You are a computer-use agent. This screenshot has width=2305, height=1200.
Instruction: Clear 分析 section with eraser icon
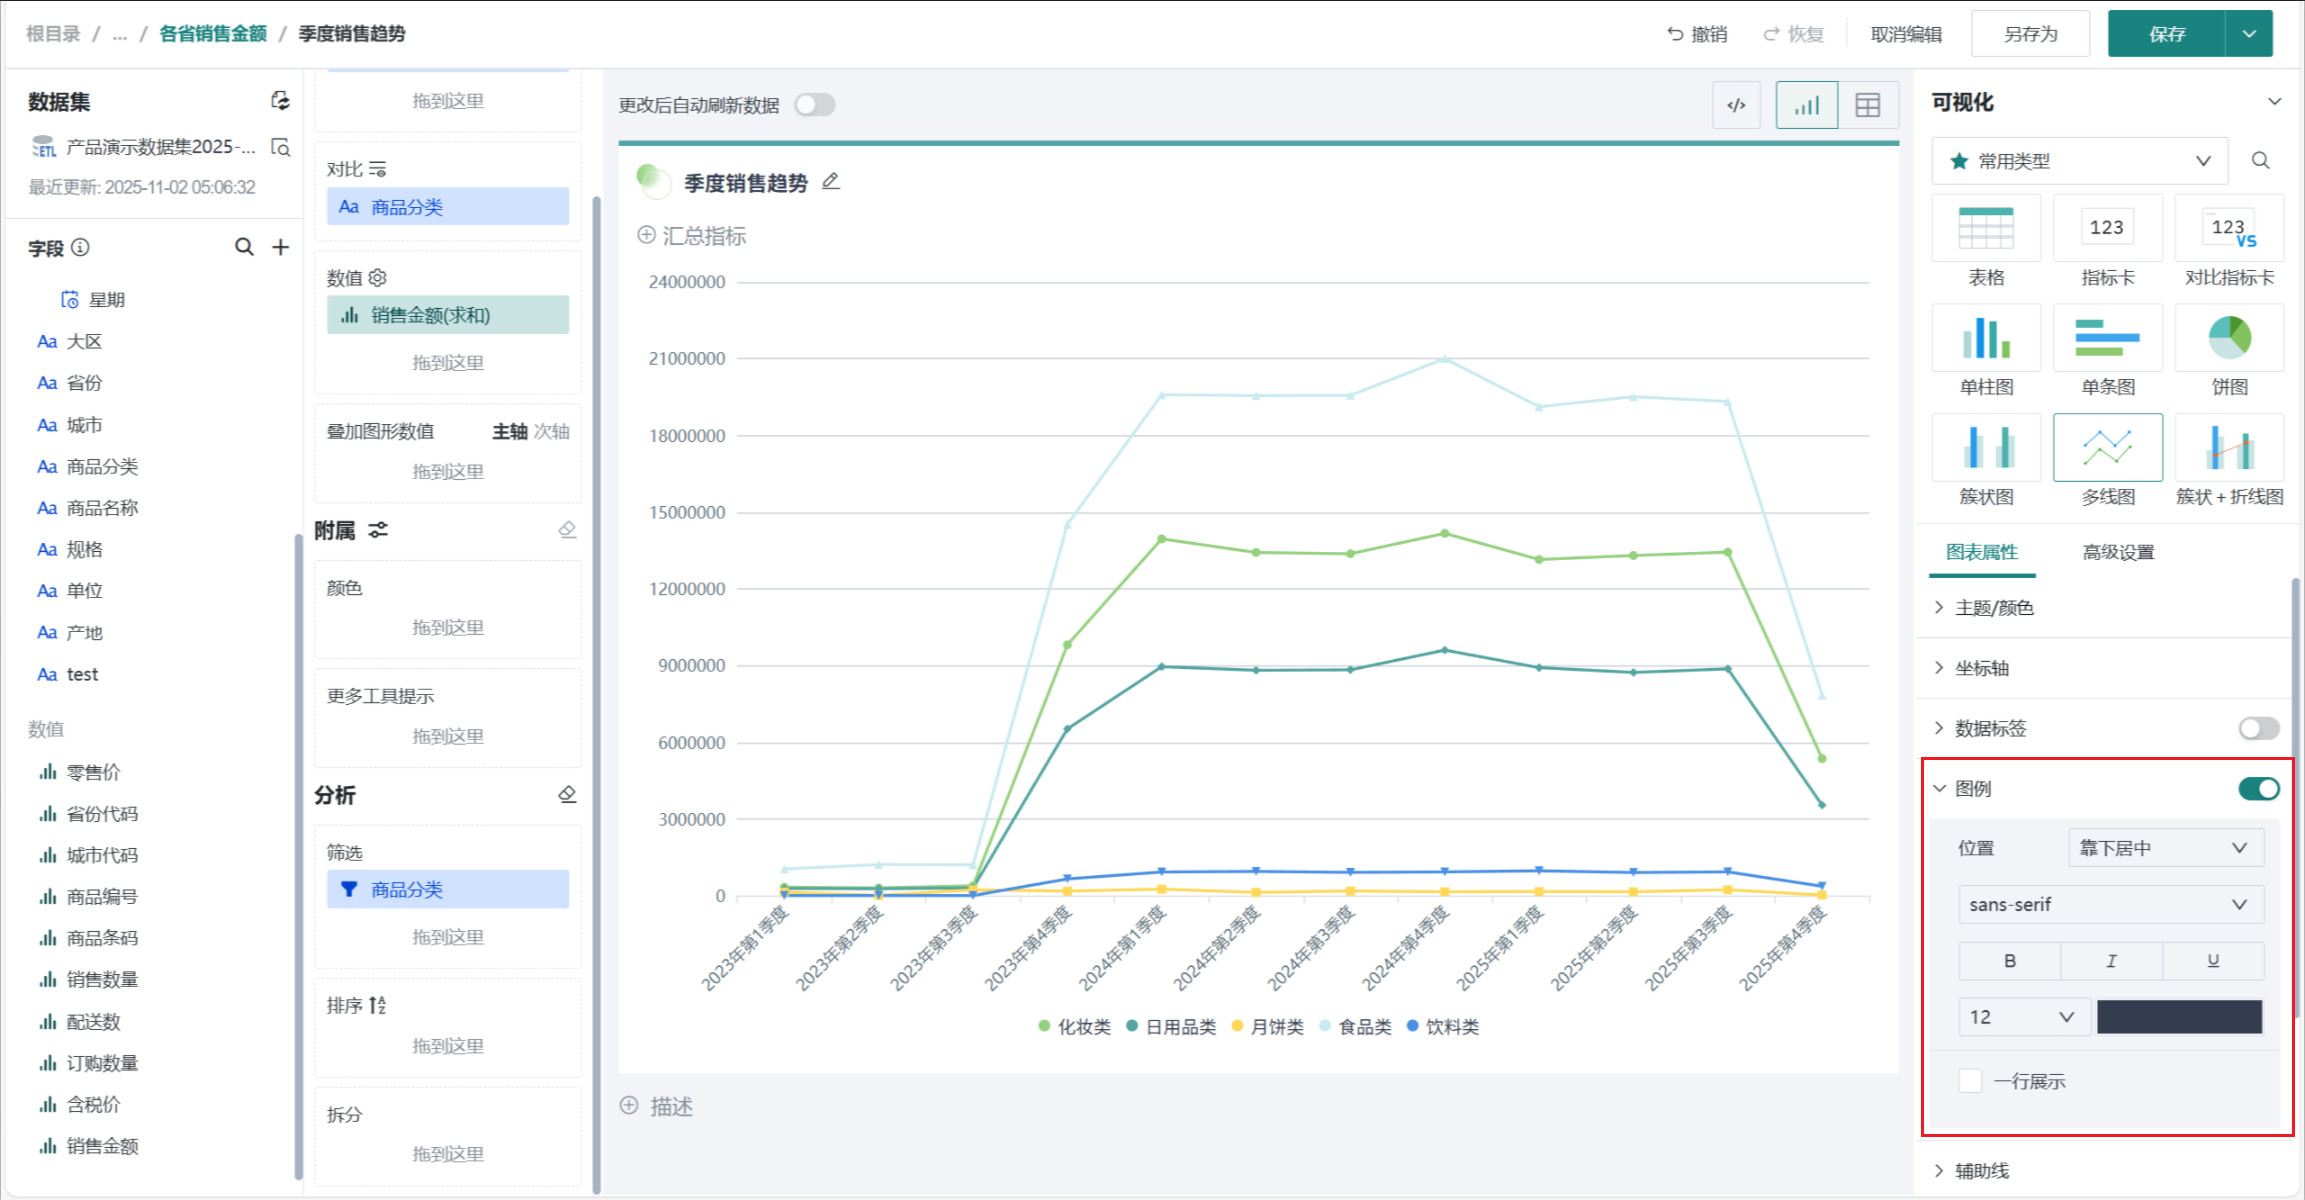(x=567, y=795)
